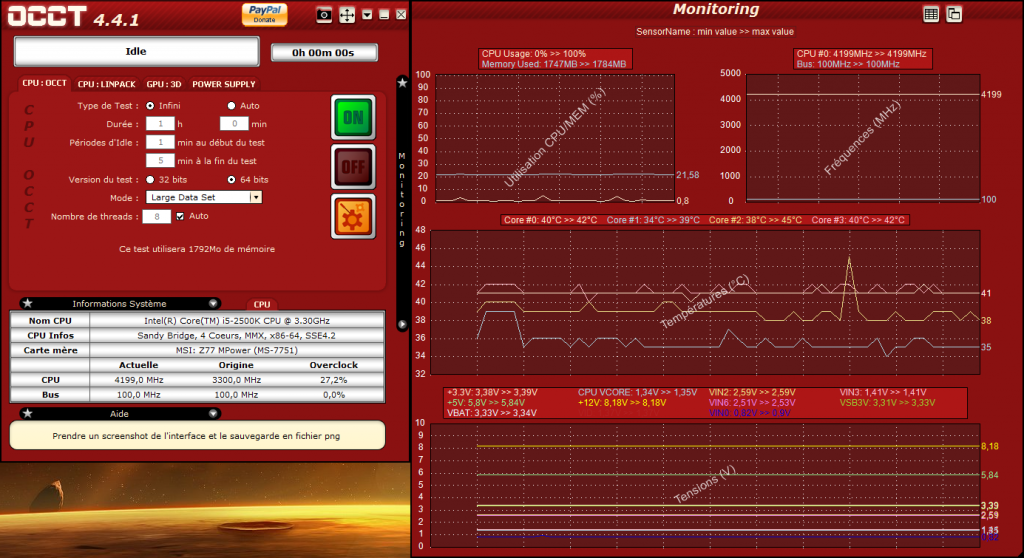Click the Idle status box
Image resolution: width=1024 pixels, height=558 pixels.
coord(136,51)
